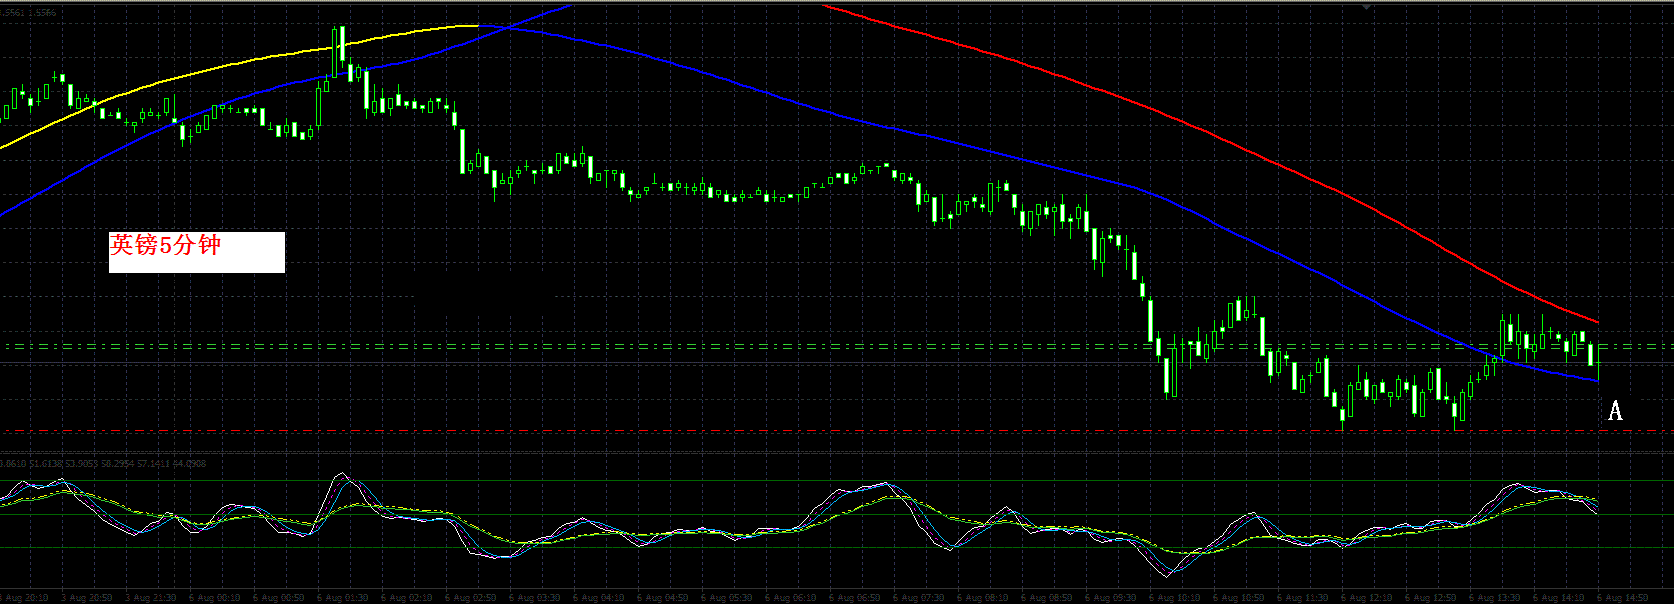1674x604 pixels.
Task: Click the chart shift triangle marker at top
Action: (x=1366, y=7)
